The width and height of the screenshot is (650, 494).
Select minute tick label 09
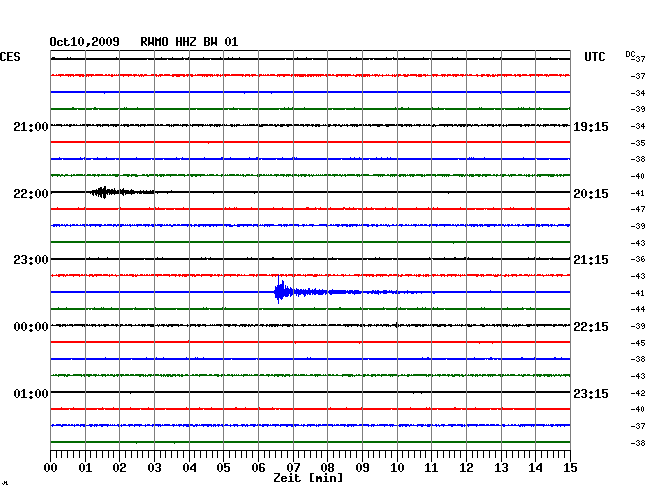(362, 468)
